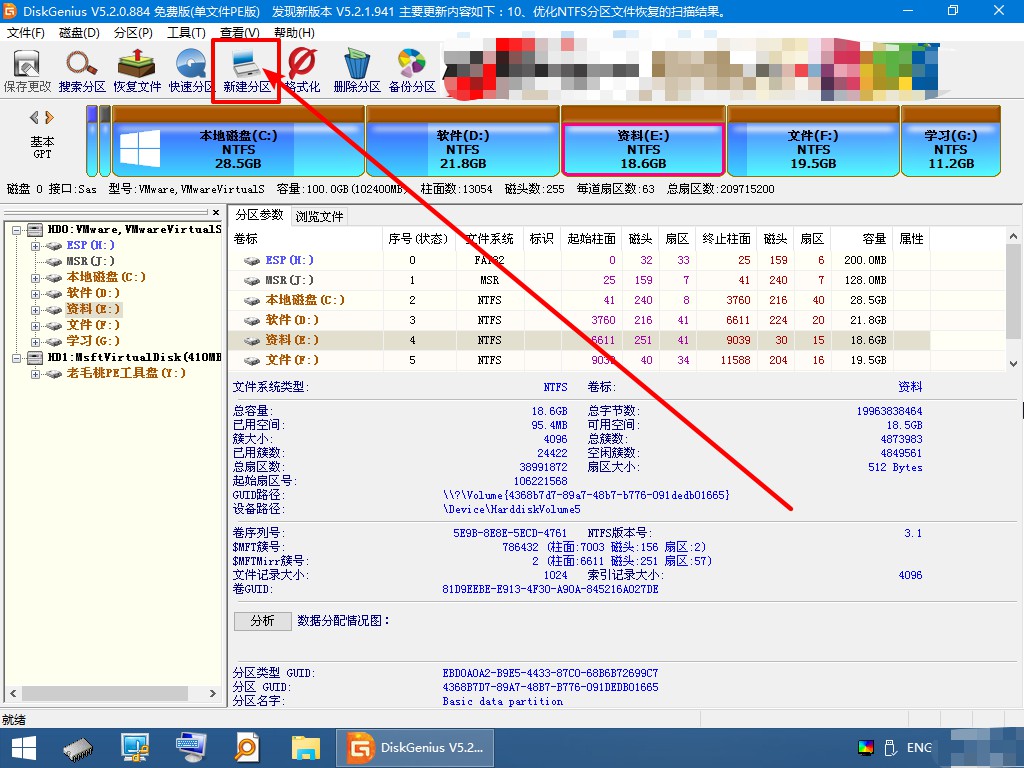Open the 分区(P) menu
Viewport: 1024px width, 768px height.
point(133,33)
